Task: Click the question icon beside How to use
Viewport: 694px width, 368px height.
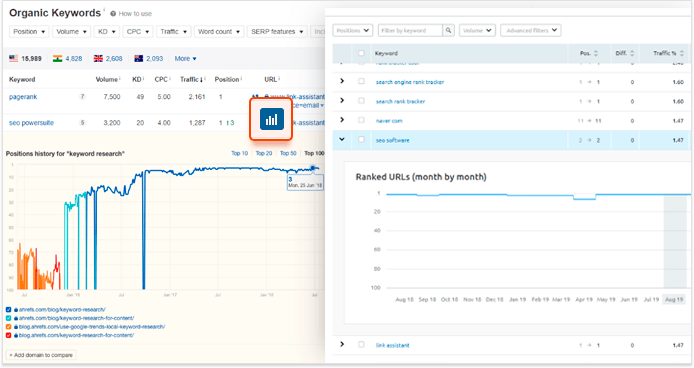Action: [x=113, y=14]
